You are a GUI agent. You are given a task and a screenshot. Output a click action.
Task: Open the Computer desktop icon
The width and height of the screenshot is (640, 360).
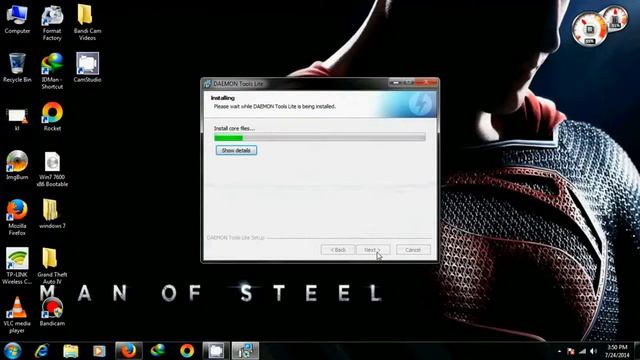pyautogui.click(x=17, y=19)
